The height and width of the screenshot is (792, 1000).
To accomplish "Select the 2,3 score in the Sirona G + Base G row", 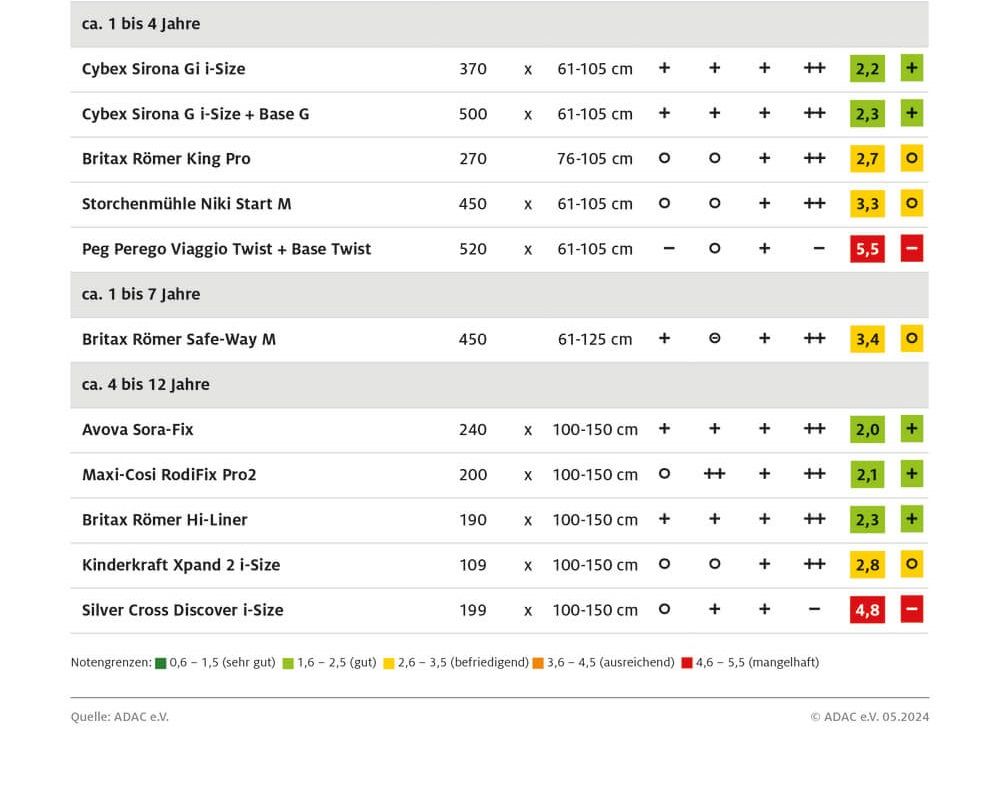I will point(867,114).
